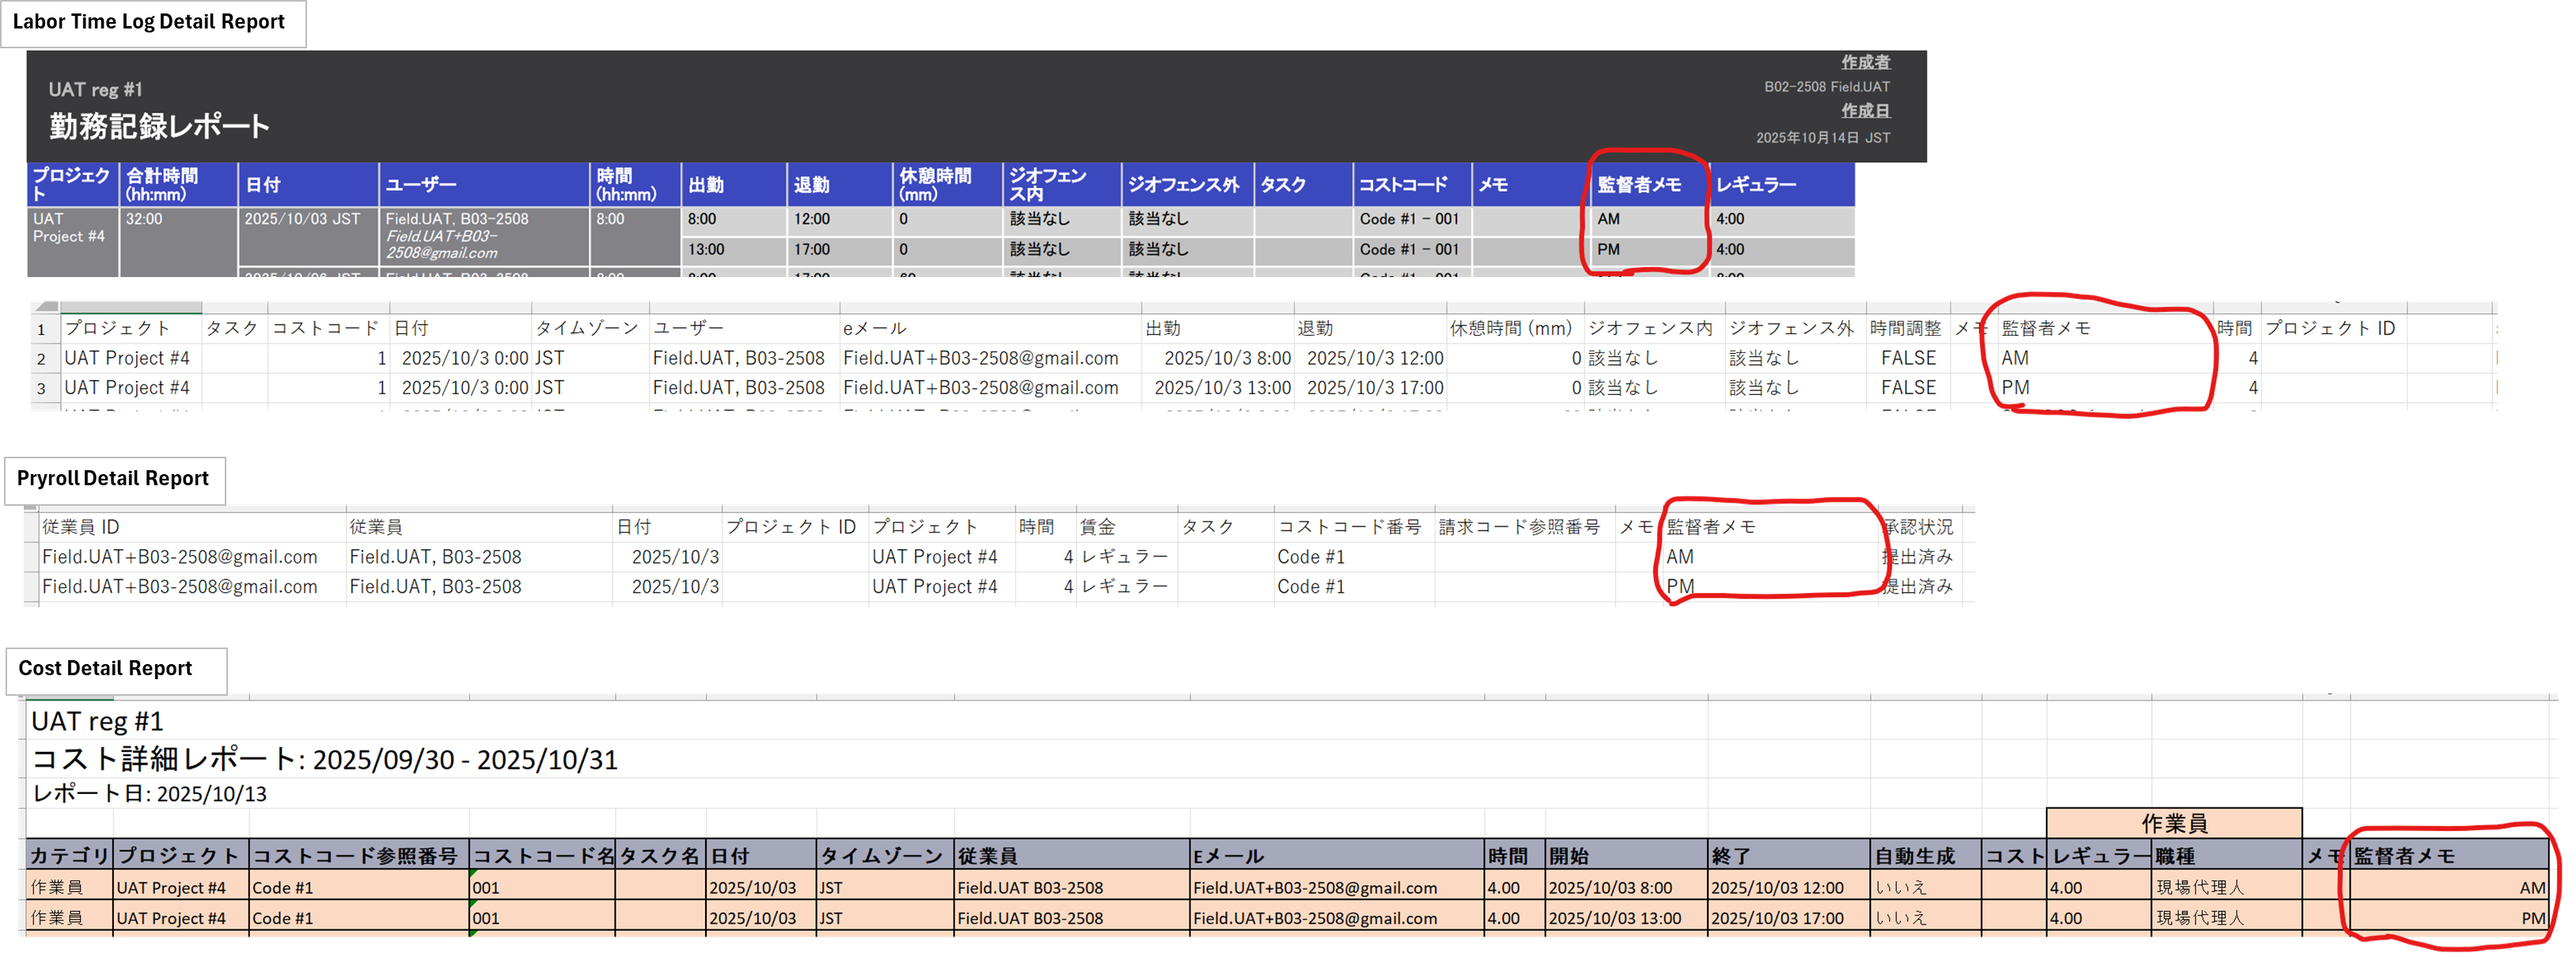Click the Labor Time Log Detail Report label
The image size is (2576, 957).
click(x=148, y=22)
